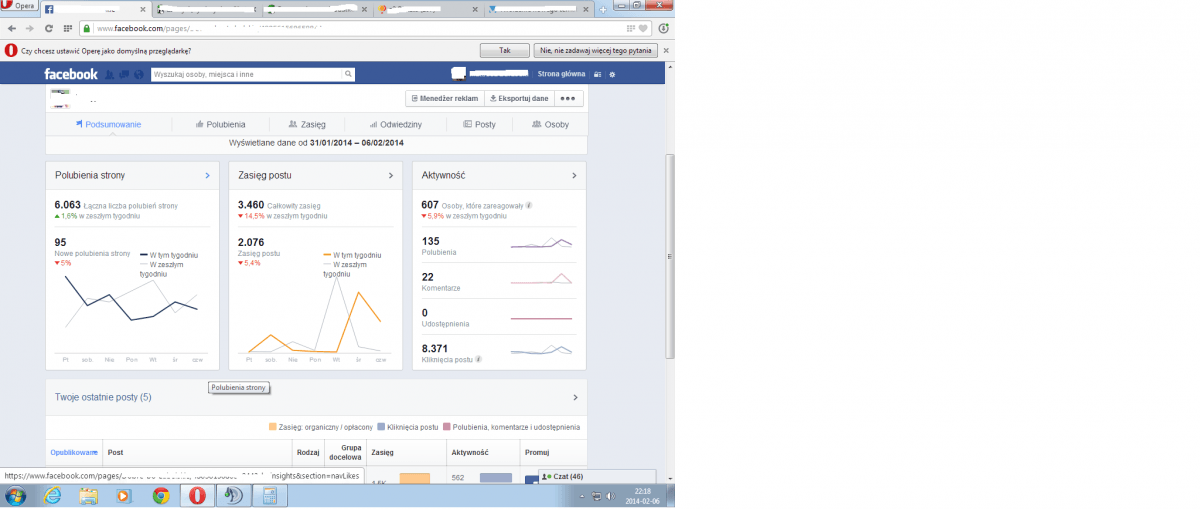This screenshot has height=509, width=1200.
Task: Click the Facebook search input field
Action: 245,74
